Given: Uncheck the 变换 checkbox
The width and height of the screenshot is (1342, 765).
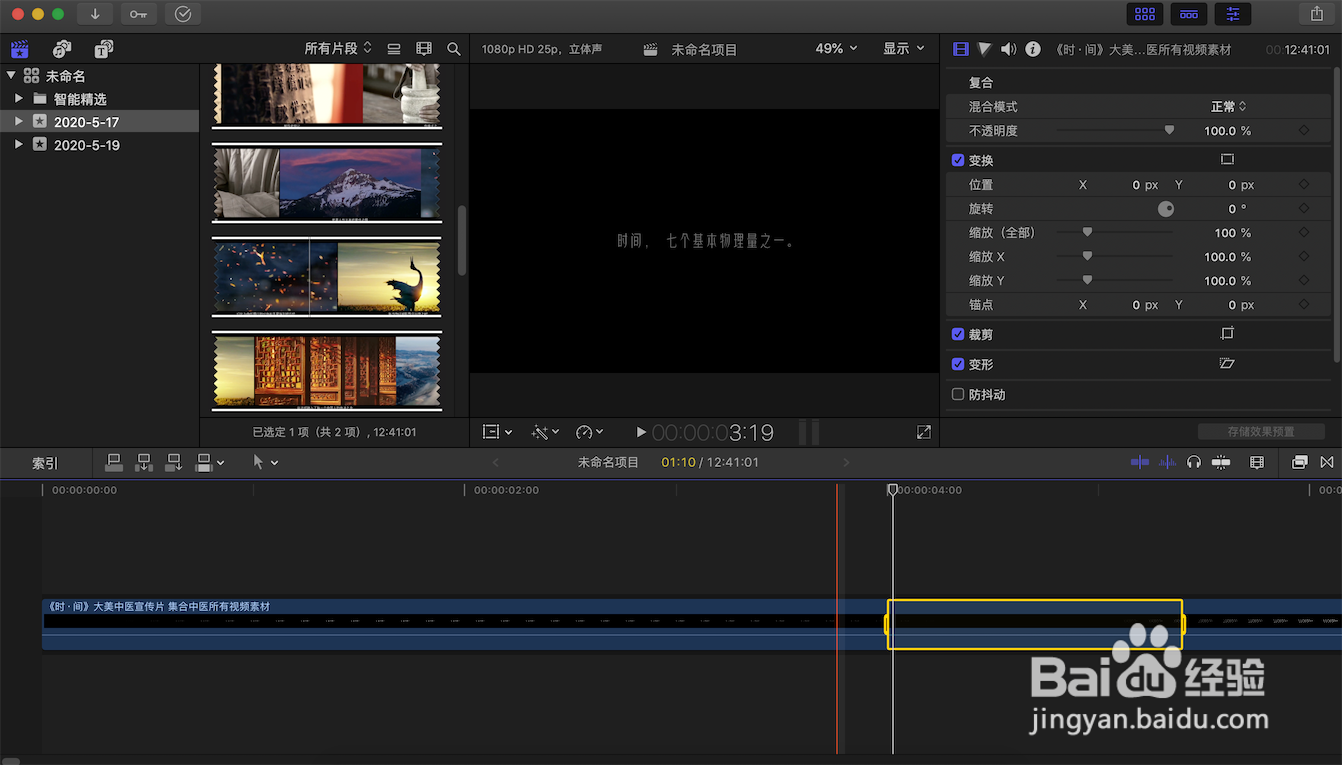Looking at the screenshot, I should tap(958, 160).
